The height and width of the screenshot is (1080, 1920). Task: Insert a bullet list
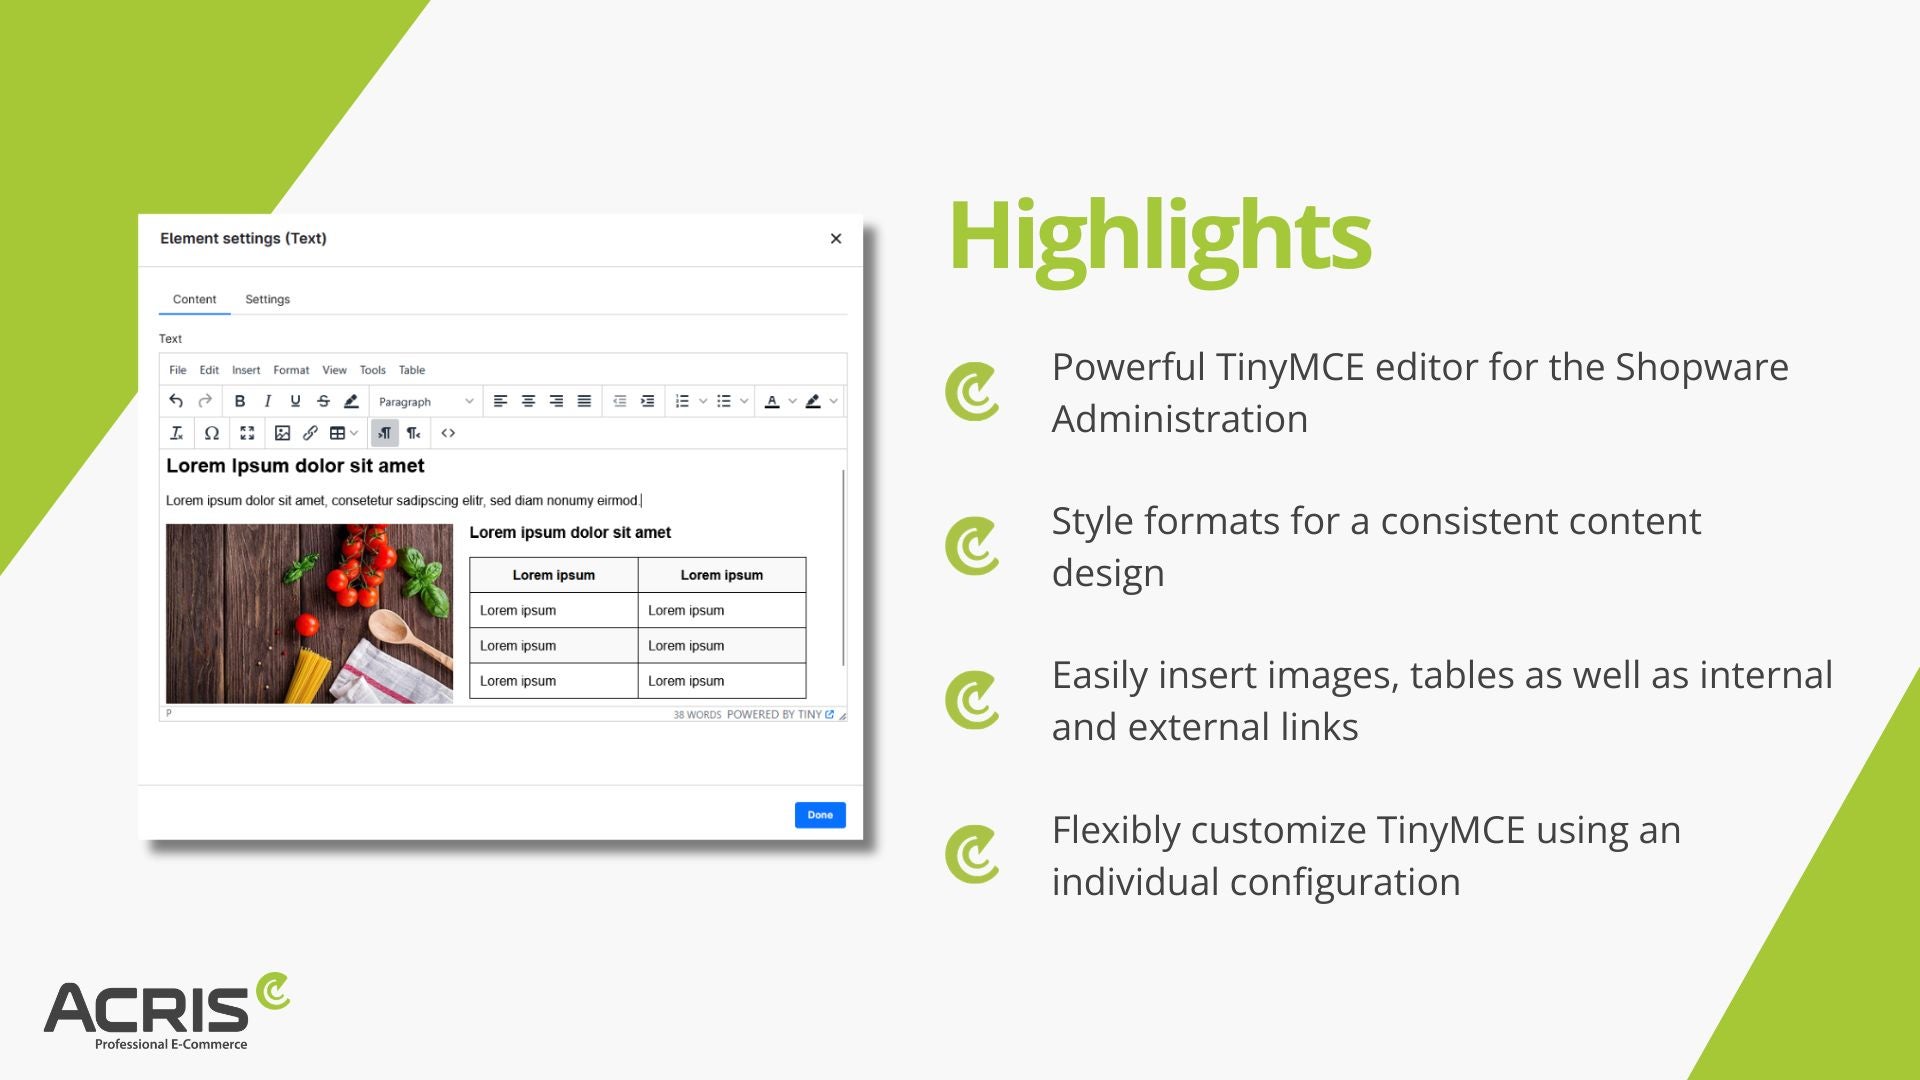pyautogui.click(x=724, y=401)
